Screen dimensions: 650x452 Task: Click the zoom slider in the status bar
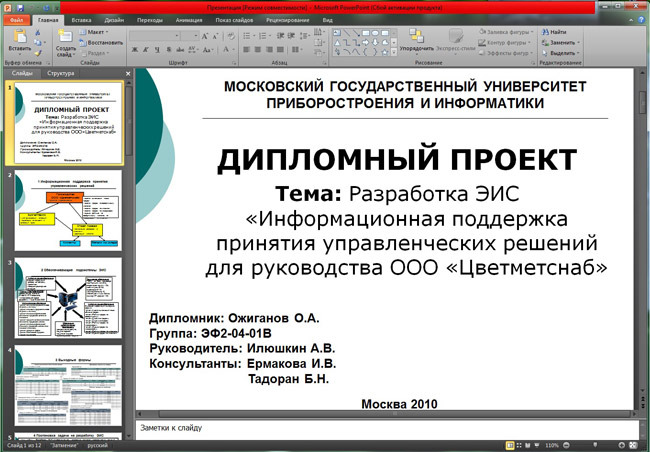pyautogui.click(x=594, y=445)
